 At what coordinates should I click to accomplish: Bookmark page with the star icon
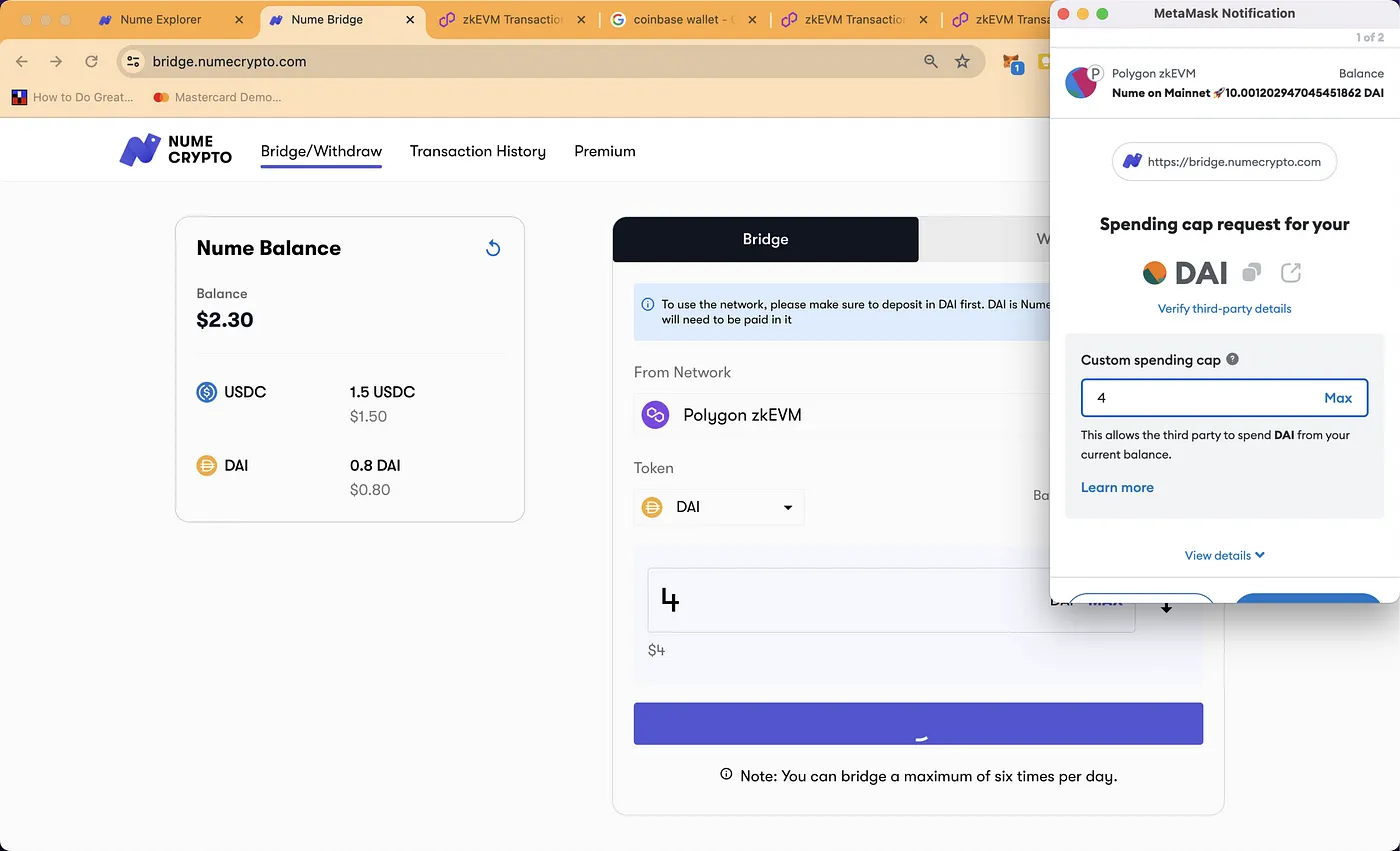point(962,61)
